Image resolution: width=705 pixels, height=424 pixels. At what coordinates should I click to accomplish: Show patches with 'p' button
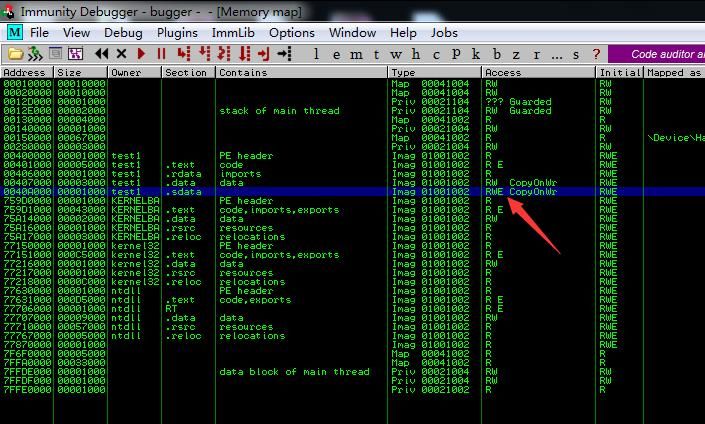pos(456,54)
